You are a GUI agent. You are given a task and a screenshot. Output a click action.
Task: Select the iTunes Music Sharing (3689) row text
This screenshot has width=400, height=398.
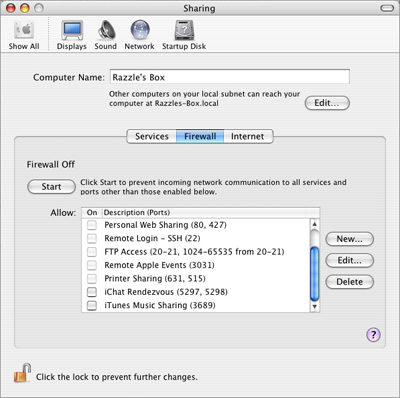(160, 305)
